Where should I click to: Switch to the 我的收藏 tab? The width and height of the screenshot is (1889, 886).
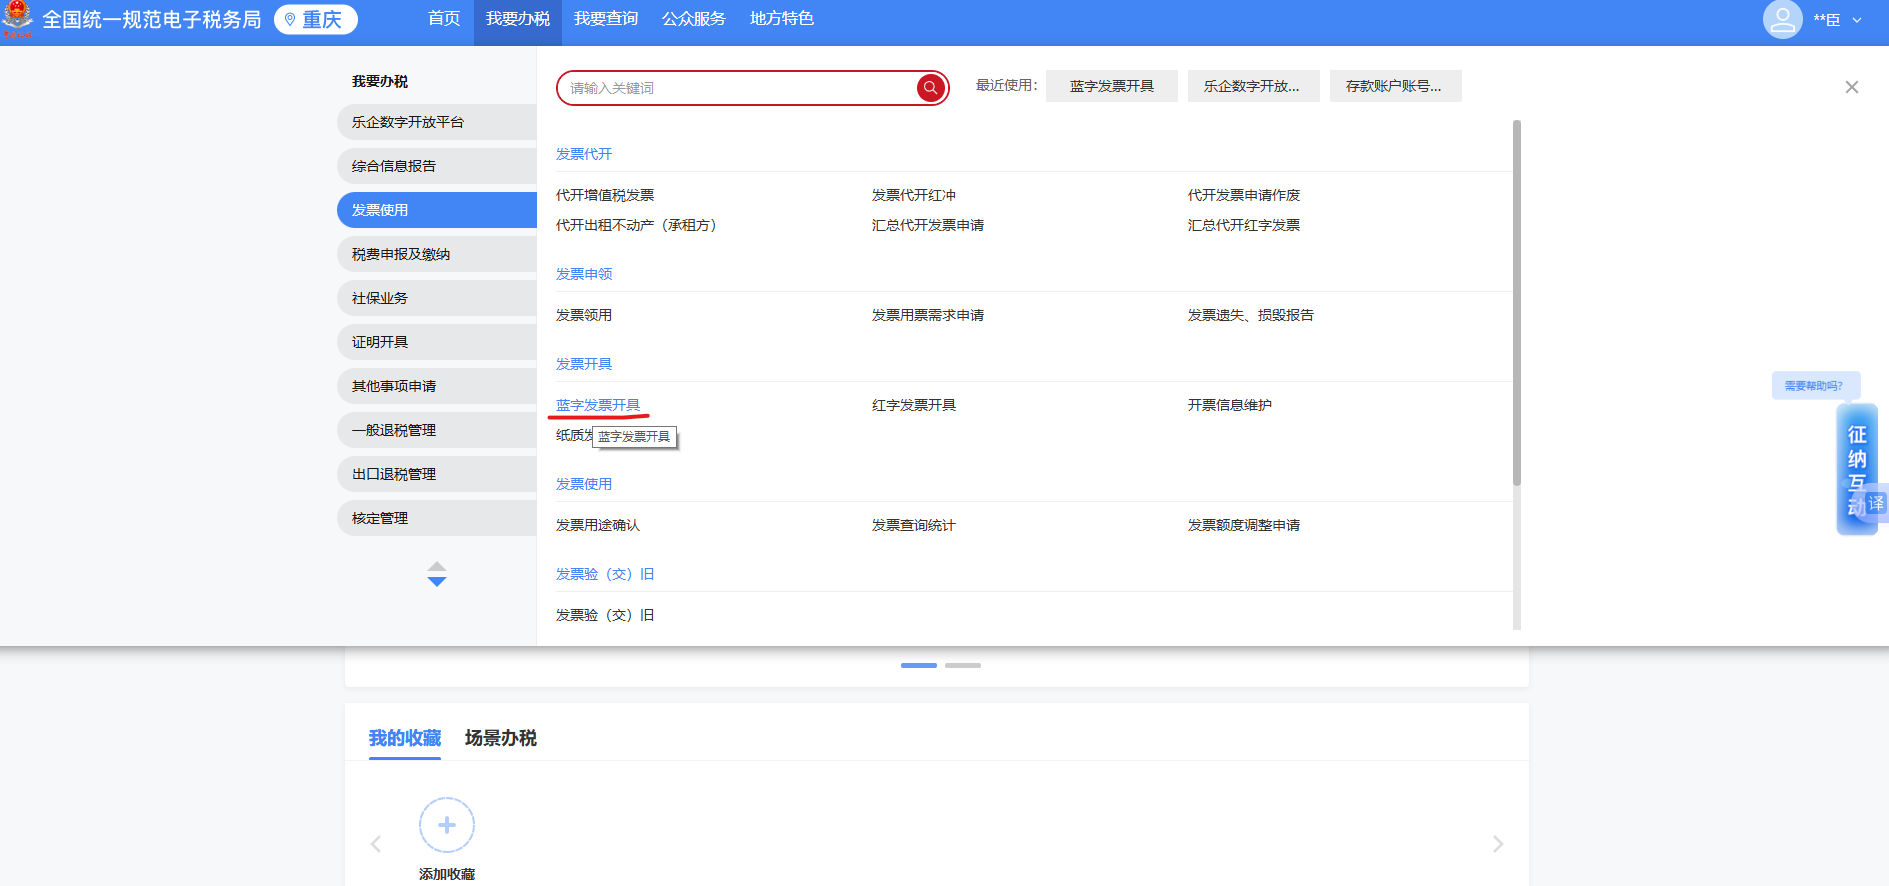click(405, 738)
